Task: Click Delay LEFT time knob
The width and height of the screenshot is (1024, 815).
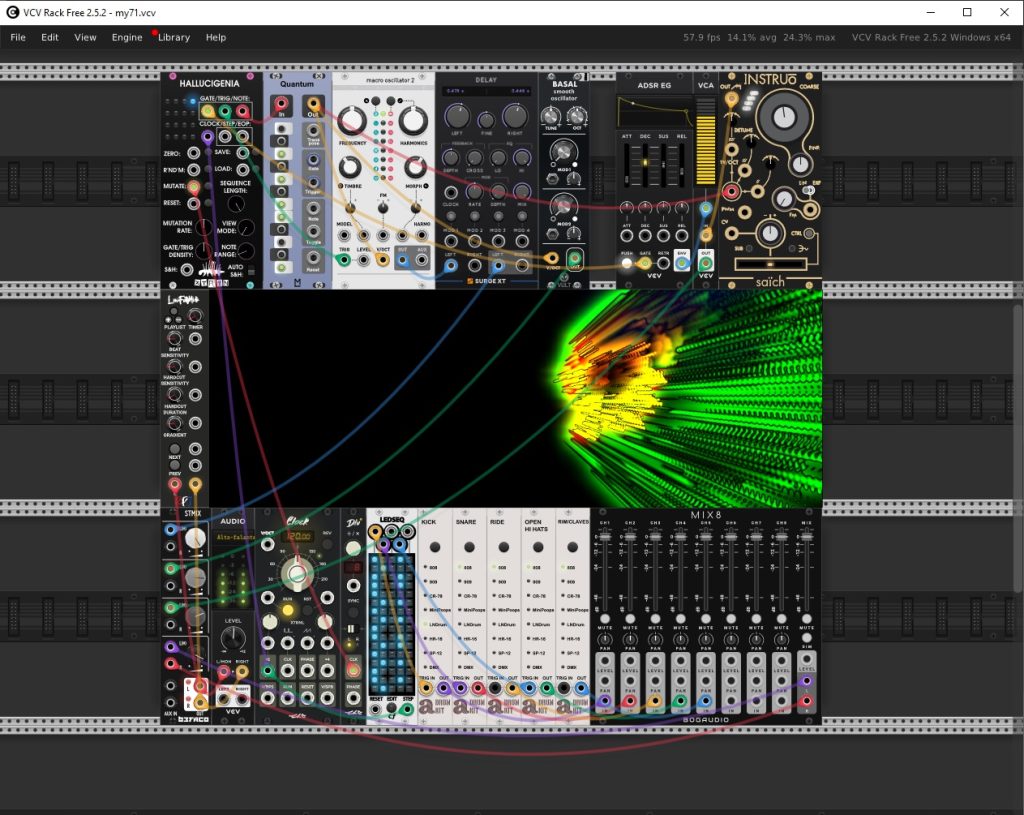Action: (x=457, y=116)
